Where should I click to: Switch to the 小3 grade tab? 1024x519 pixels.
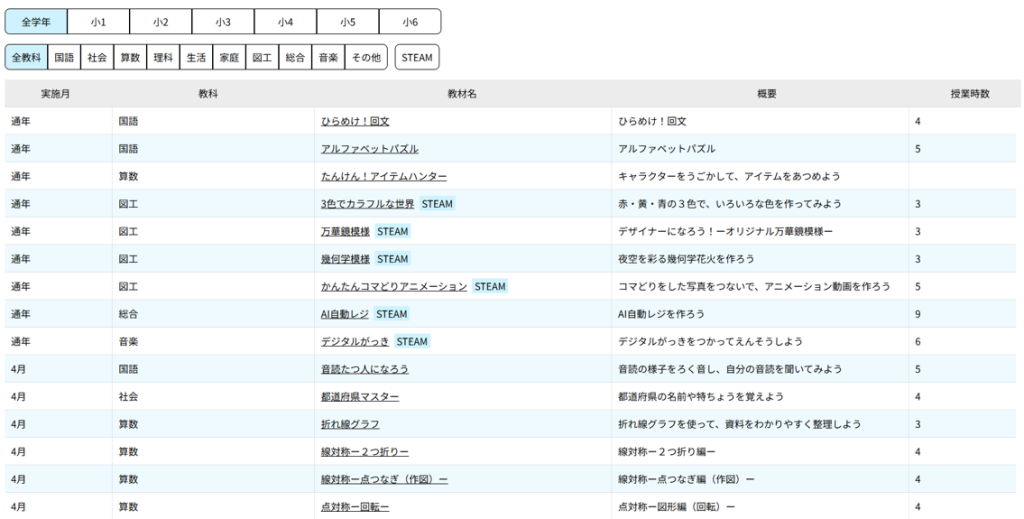(x=223, y=22)
